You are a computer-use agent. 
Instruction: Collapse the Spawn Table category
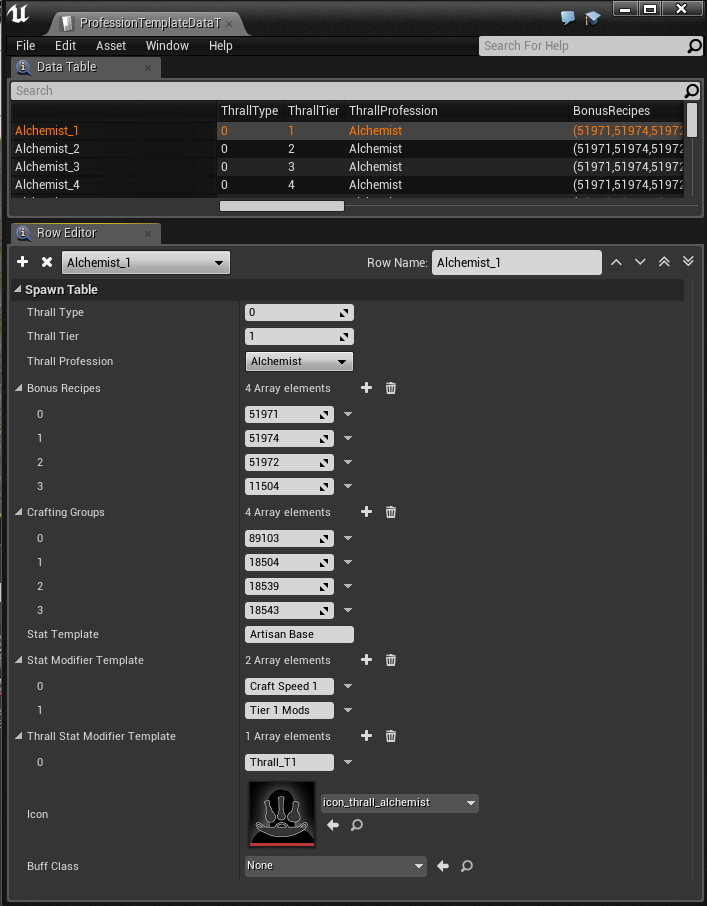[17, 290]
